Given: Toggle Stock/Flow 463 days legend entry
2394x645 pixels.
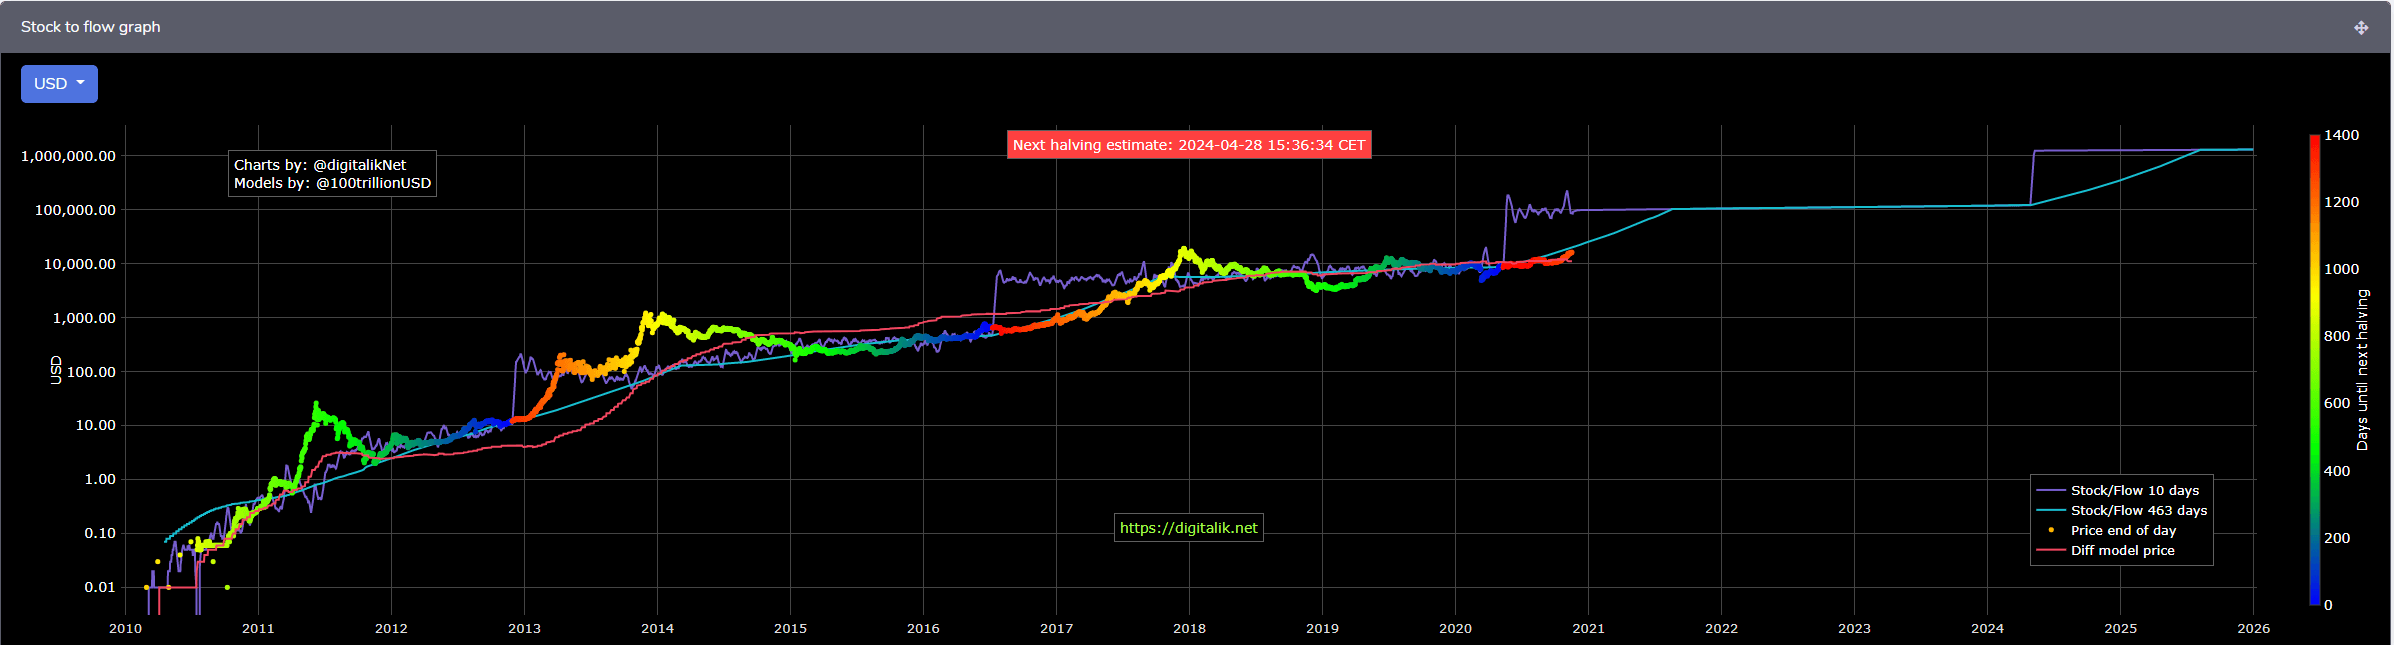Looking at the screenshot, I should (2138, 511).
